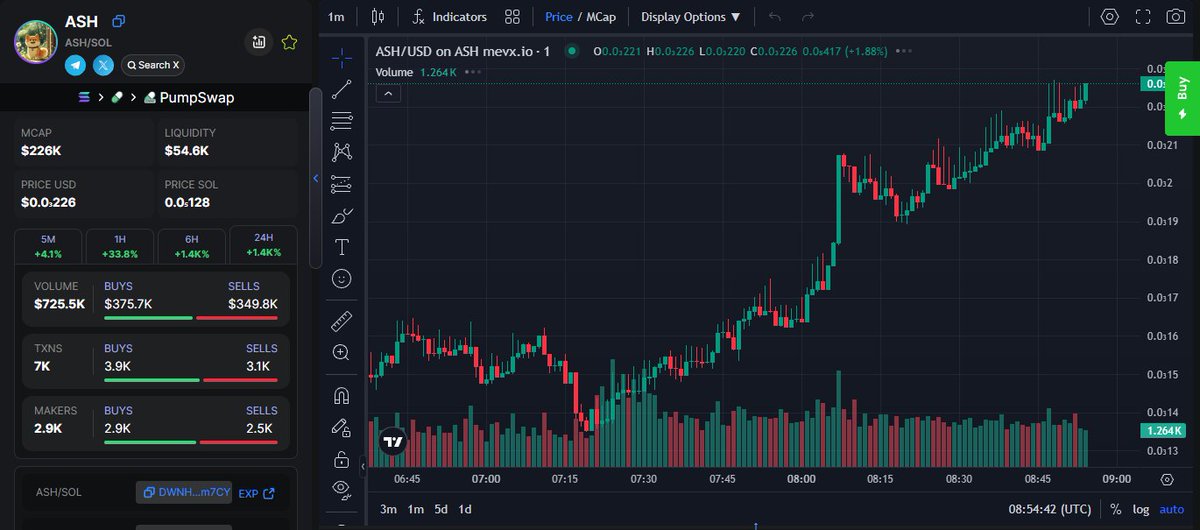This screenshot has width=1200, height=530.
Task: Toggle percent scale mode
Action: [1115, 509]
